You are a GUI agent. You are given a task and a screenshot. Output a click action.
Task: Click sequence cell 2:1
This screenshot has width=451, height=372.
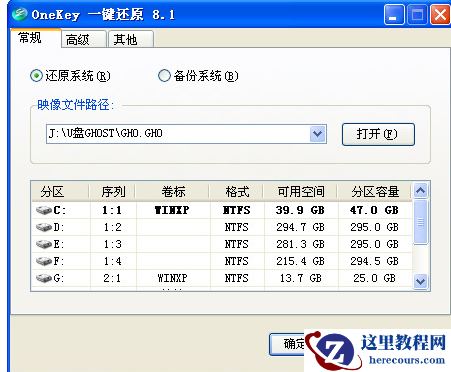(x=112, y=278)
